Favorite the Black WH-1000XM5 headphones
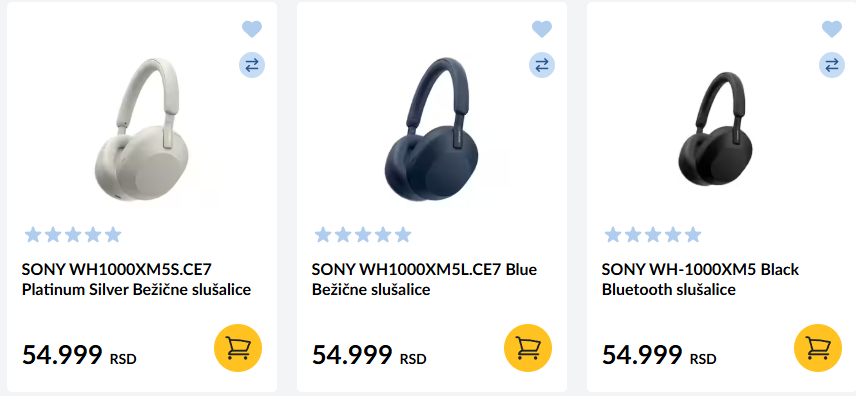 pyautogui.click(x=832, y=29)
